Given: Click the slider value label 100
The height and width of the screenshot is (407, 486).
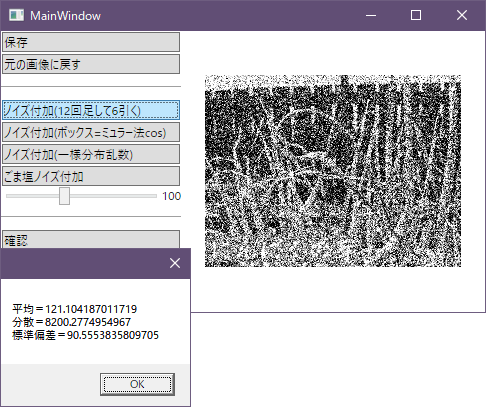Looking at the screenshot, I should coord(171,196).
